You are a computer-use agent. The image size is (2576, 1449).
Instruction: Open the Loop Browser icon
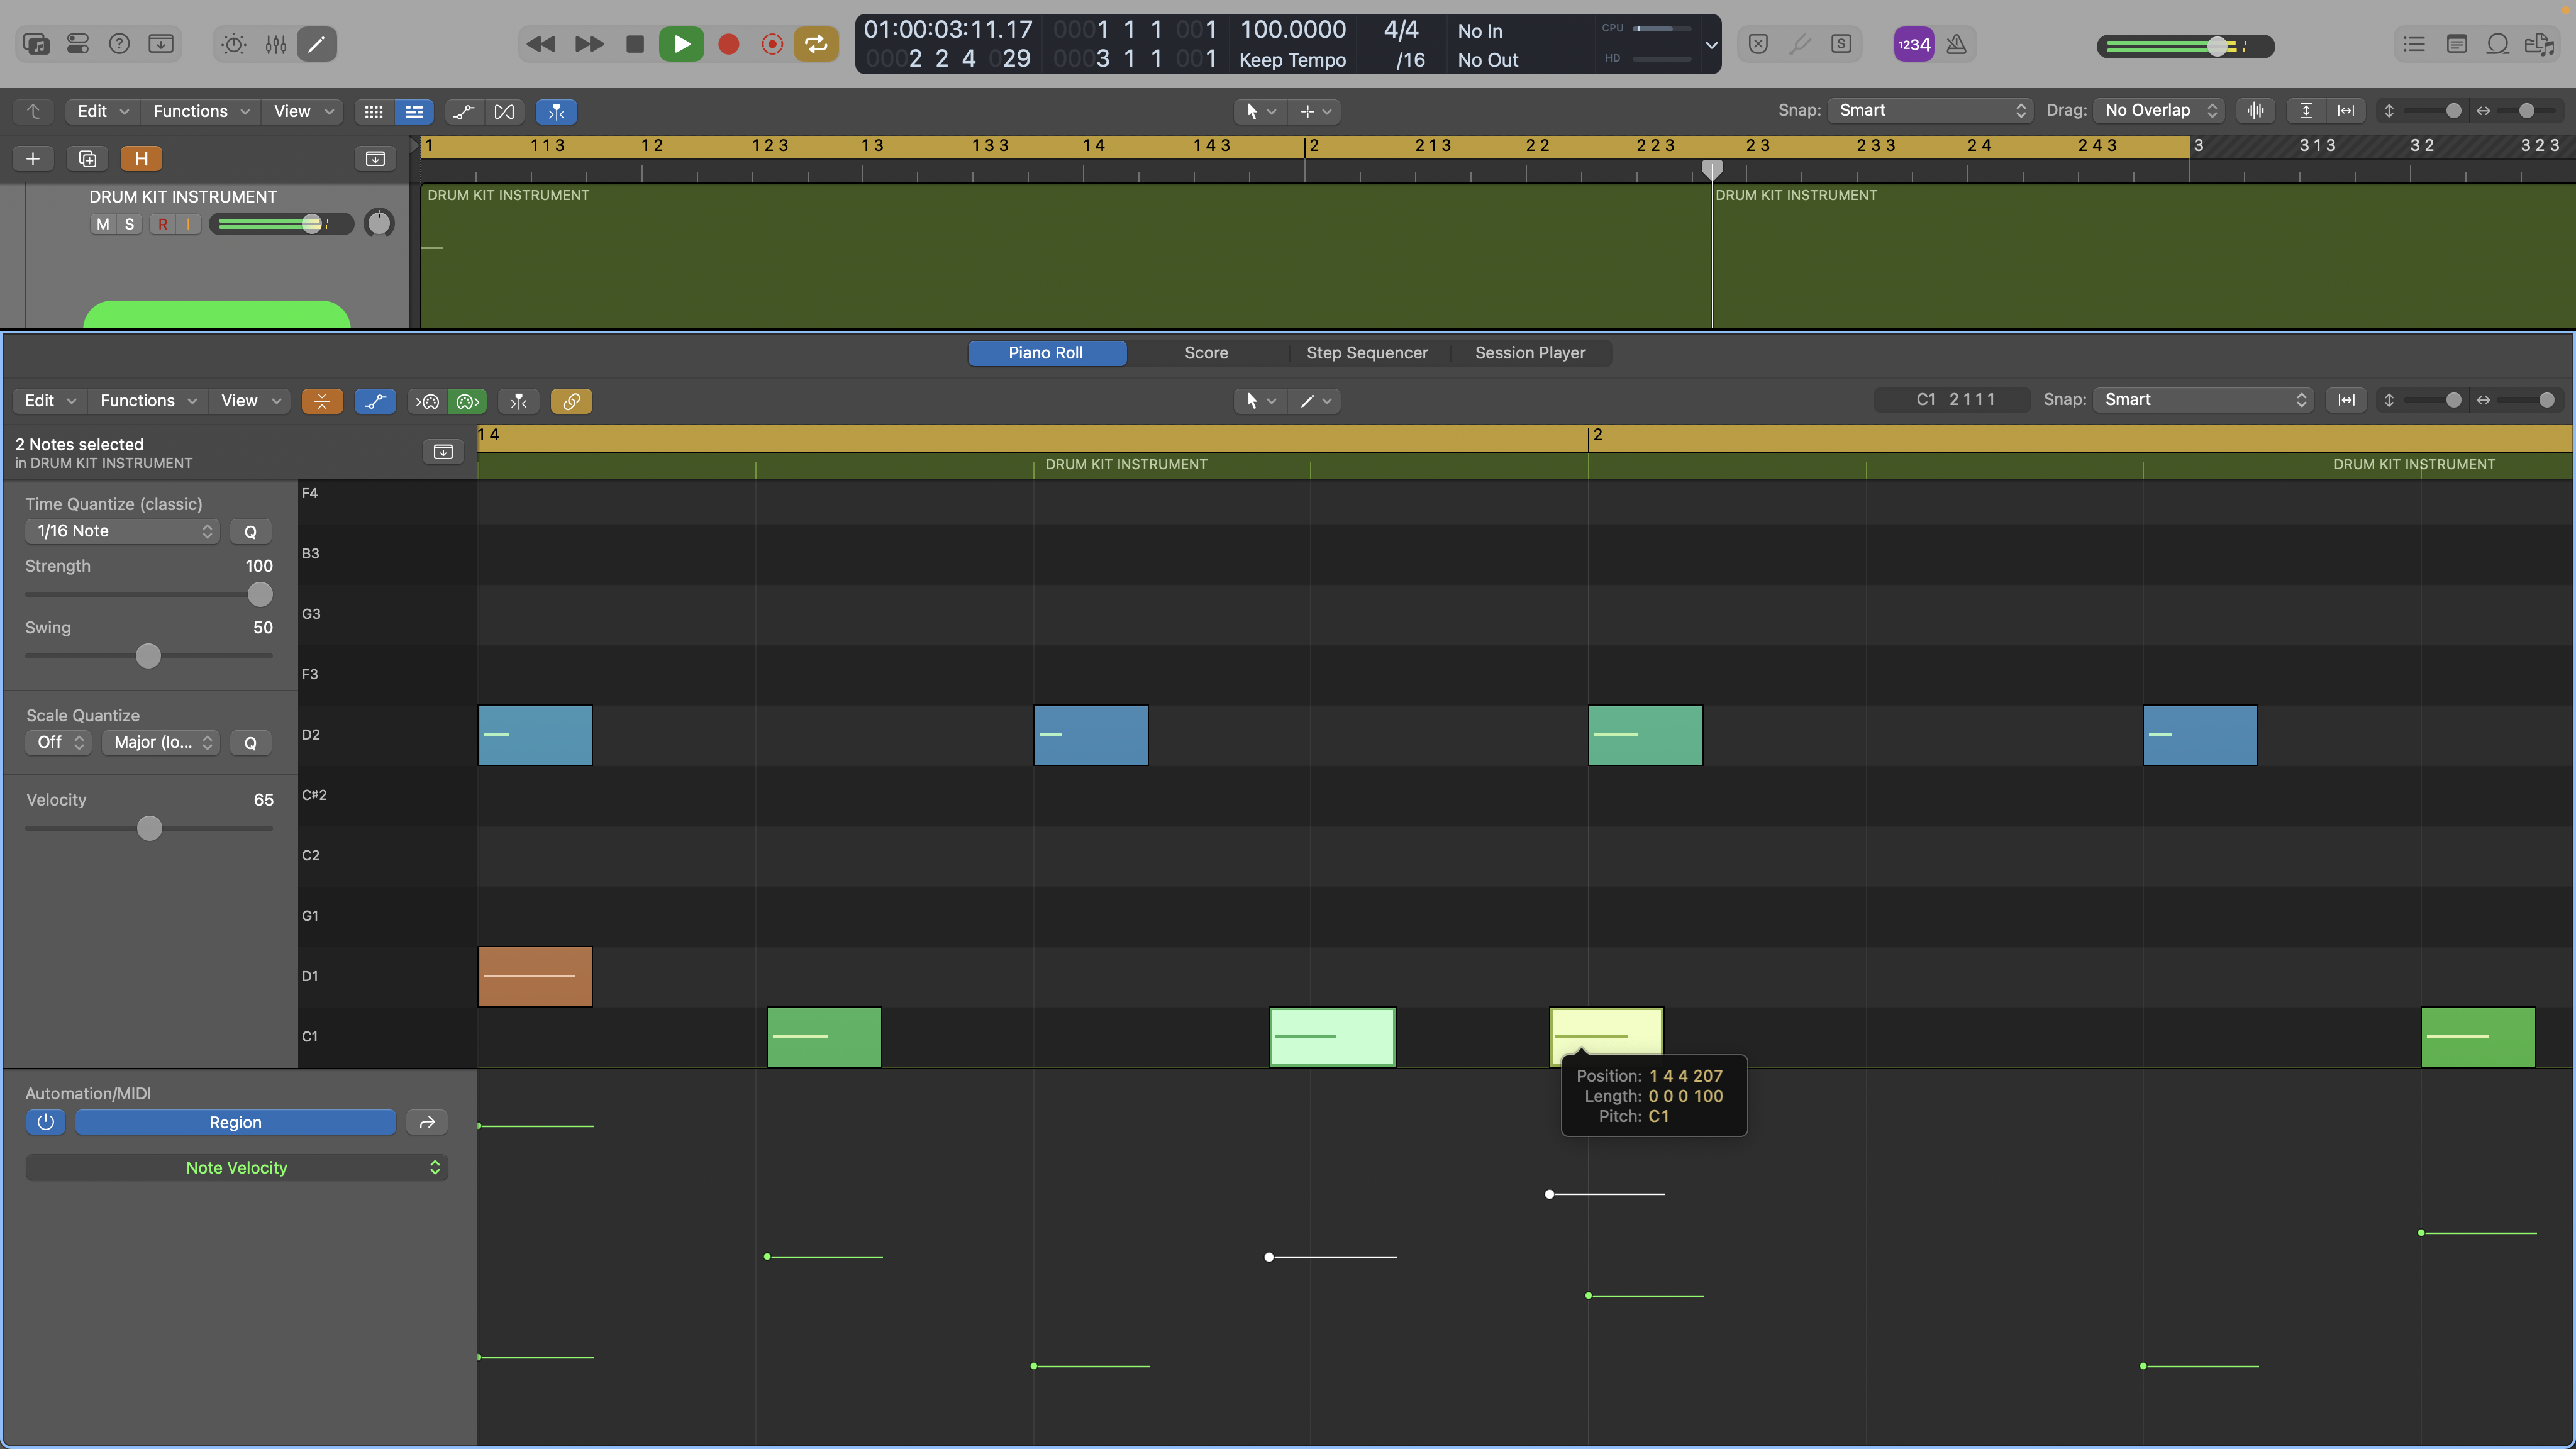point(2498,44)
